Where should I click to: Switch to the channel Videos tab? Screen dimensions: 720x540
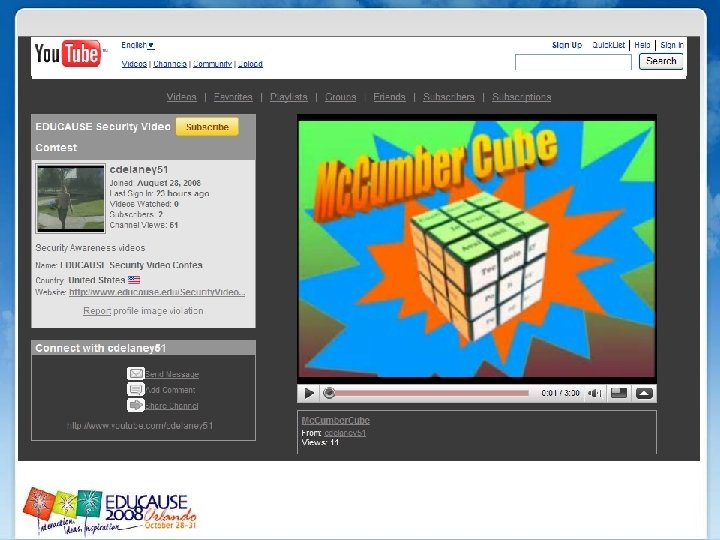pyautogui.click(x=181, y=97)
